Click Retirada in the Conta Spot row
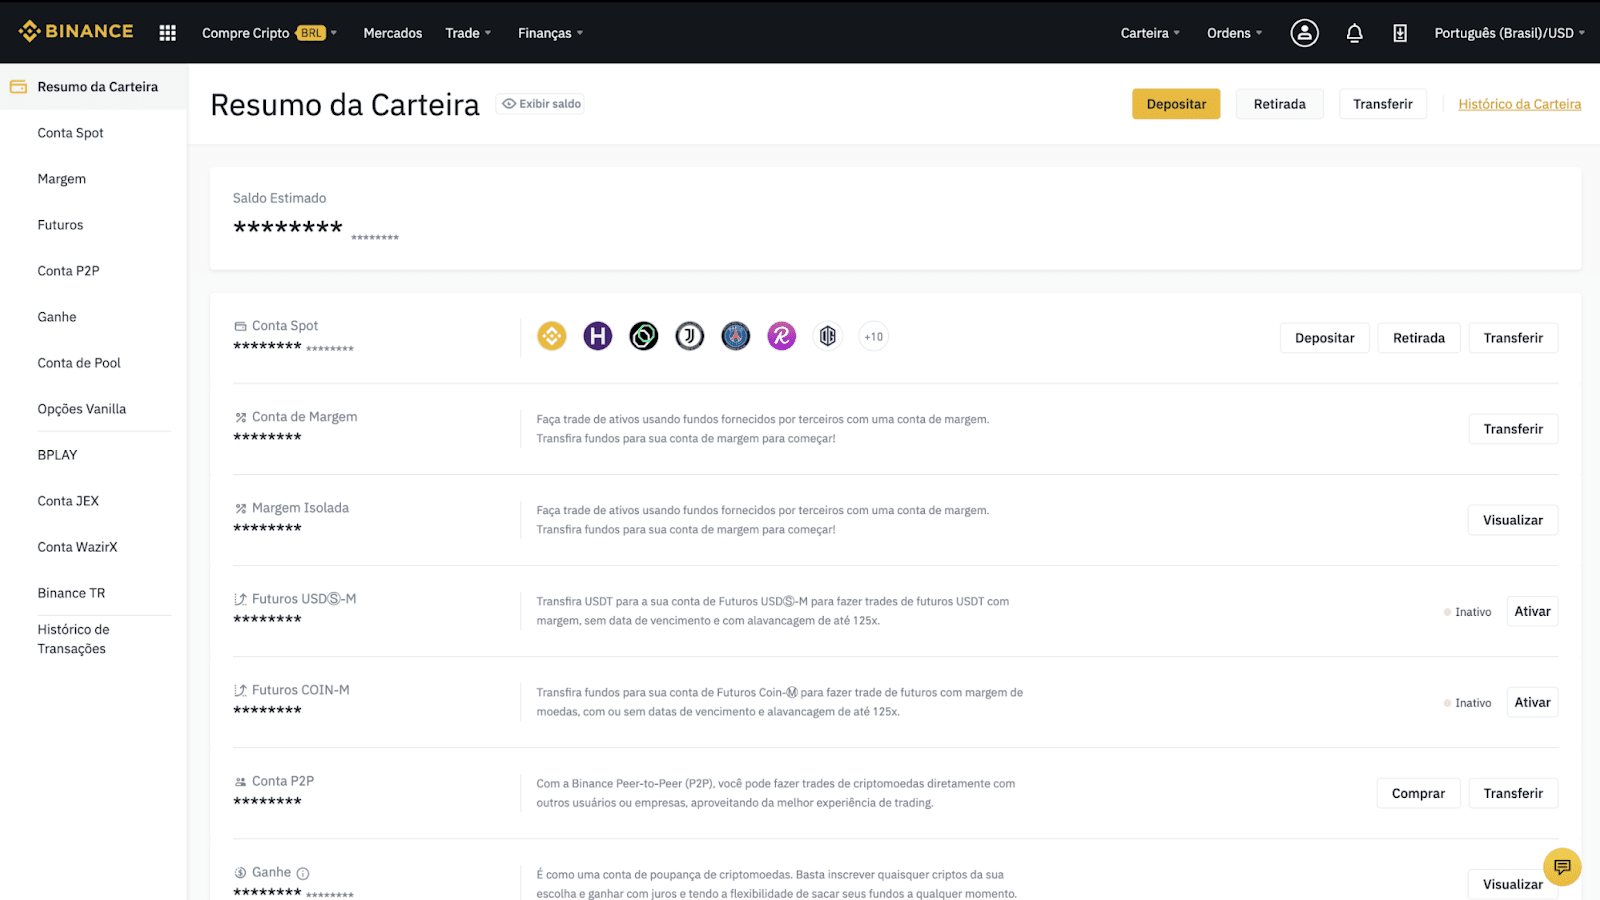The height and width of the screenshot is (900, 1600). pos(1419,338)
